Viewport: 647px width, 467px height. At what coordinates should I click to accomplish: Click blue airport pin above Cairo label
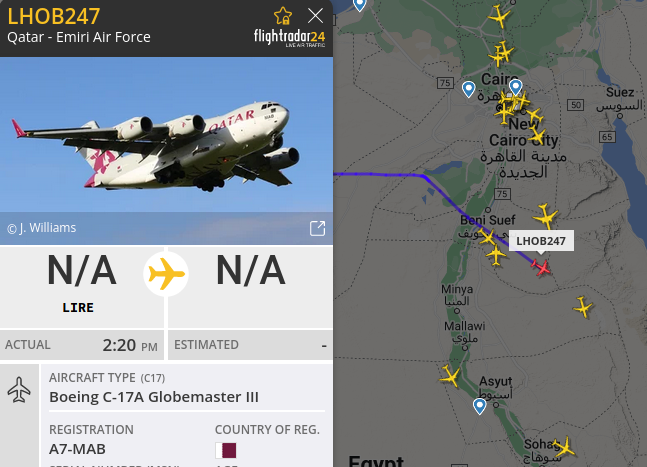[x=515, y=87]
